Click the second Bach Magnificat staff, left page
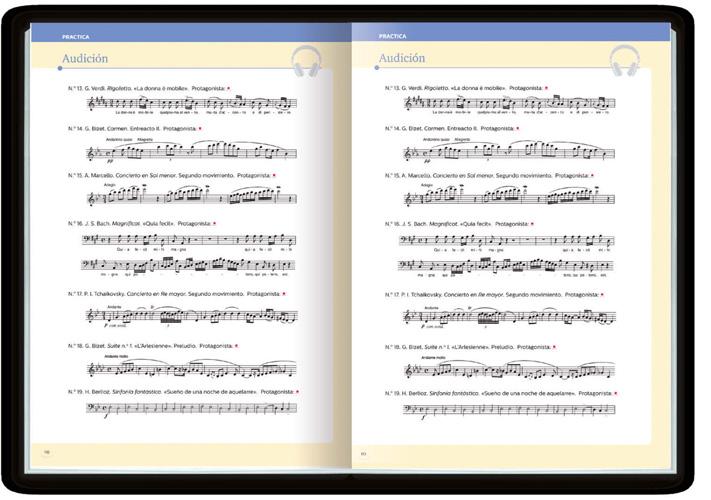711x500 pixels. coord(188,267)
